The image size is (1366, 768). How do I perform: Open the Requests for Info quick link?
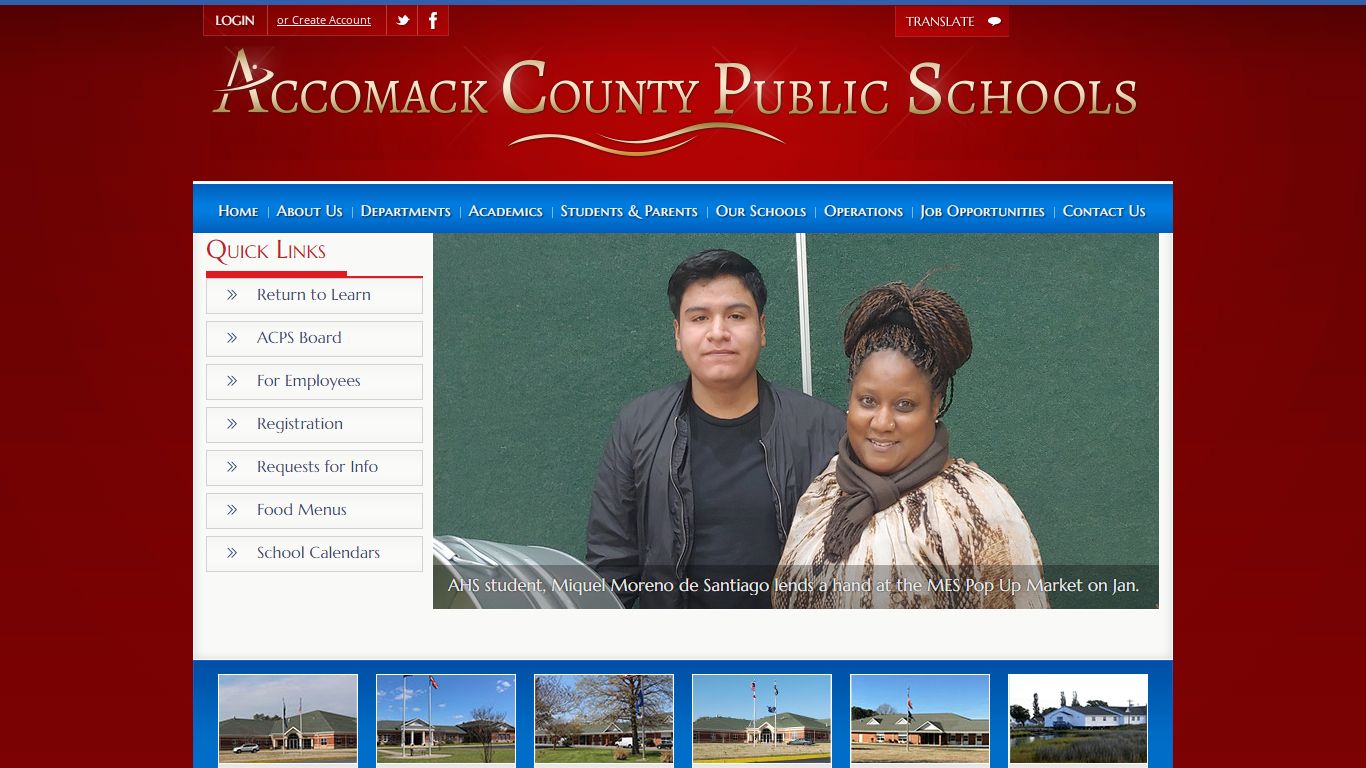314,467
